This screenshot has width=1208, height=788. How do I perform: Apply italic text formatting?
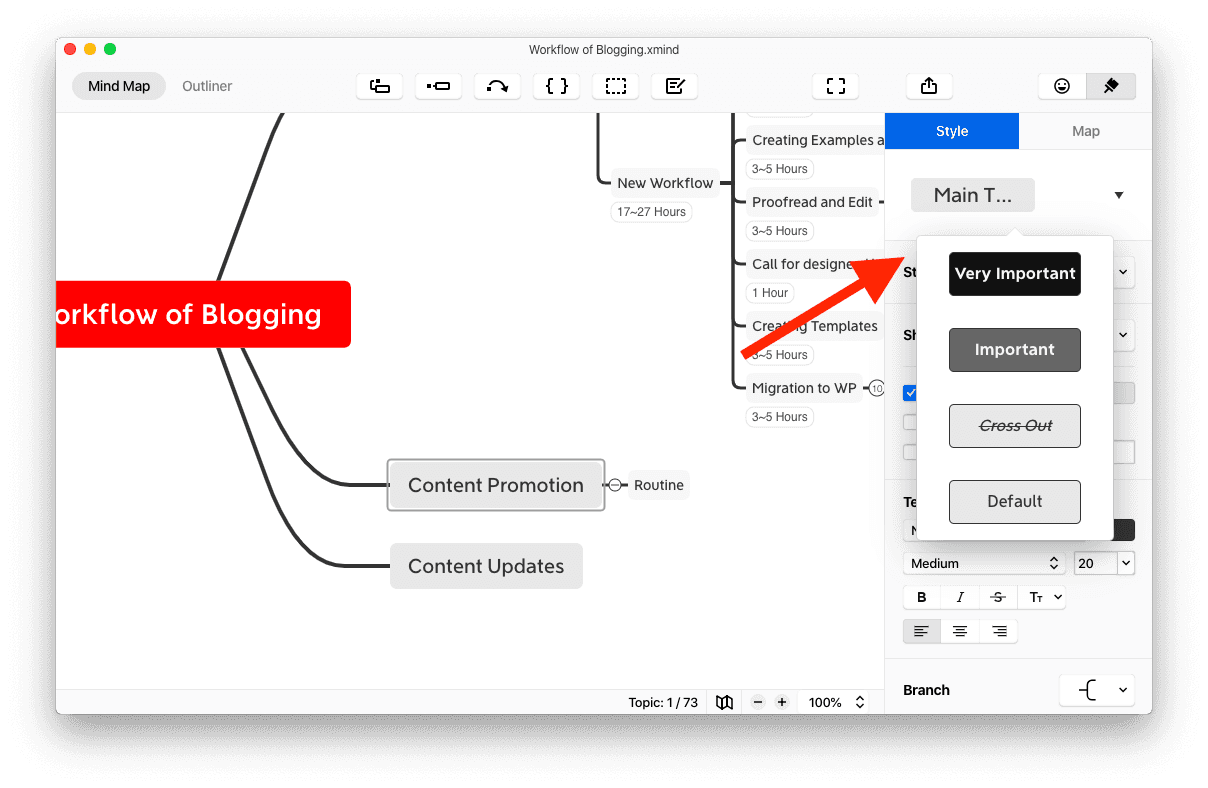[x=960, y=597]
